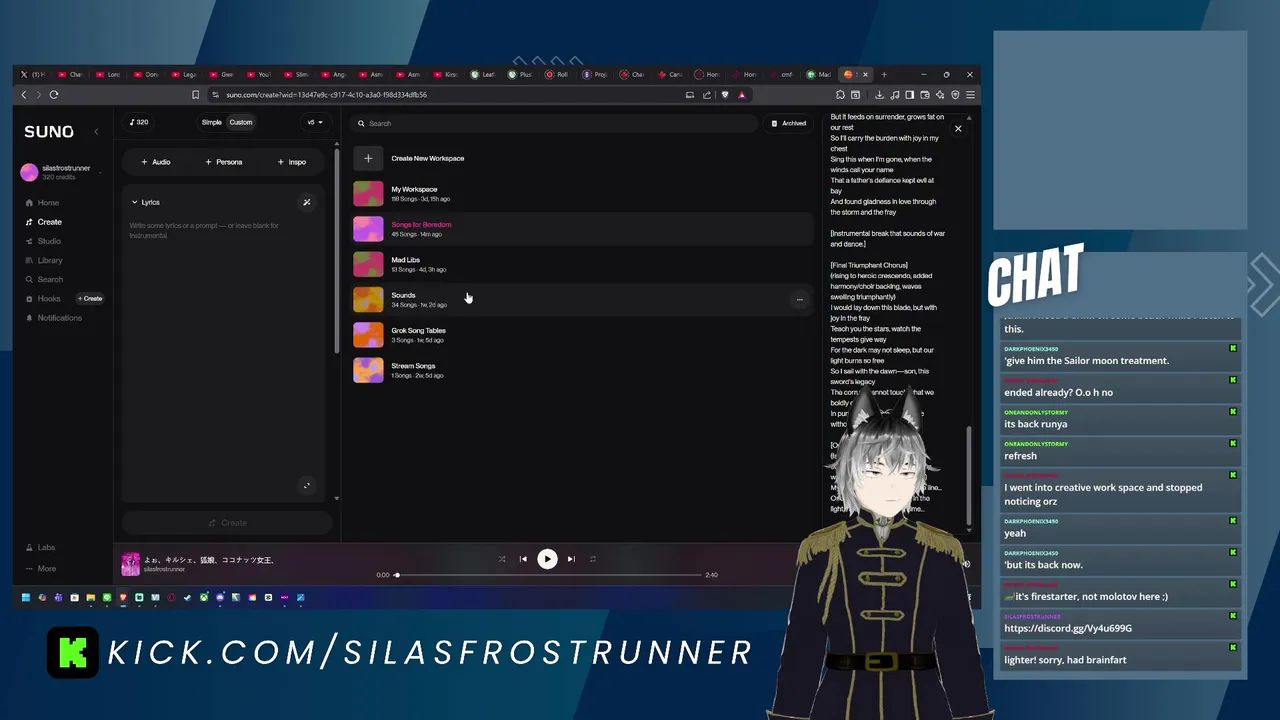Click the now-playing song cover art
Screen dimensions: 1280x720
[x=130, y=565]
